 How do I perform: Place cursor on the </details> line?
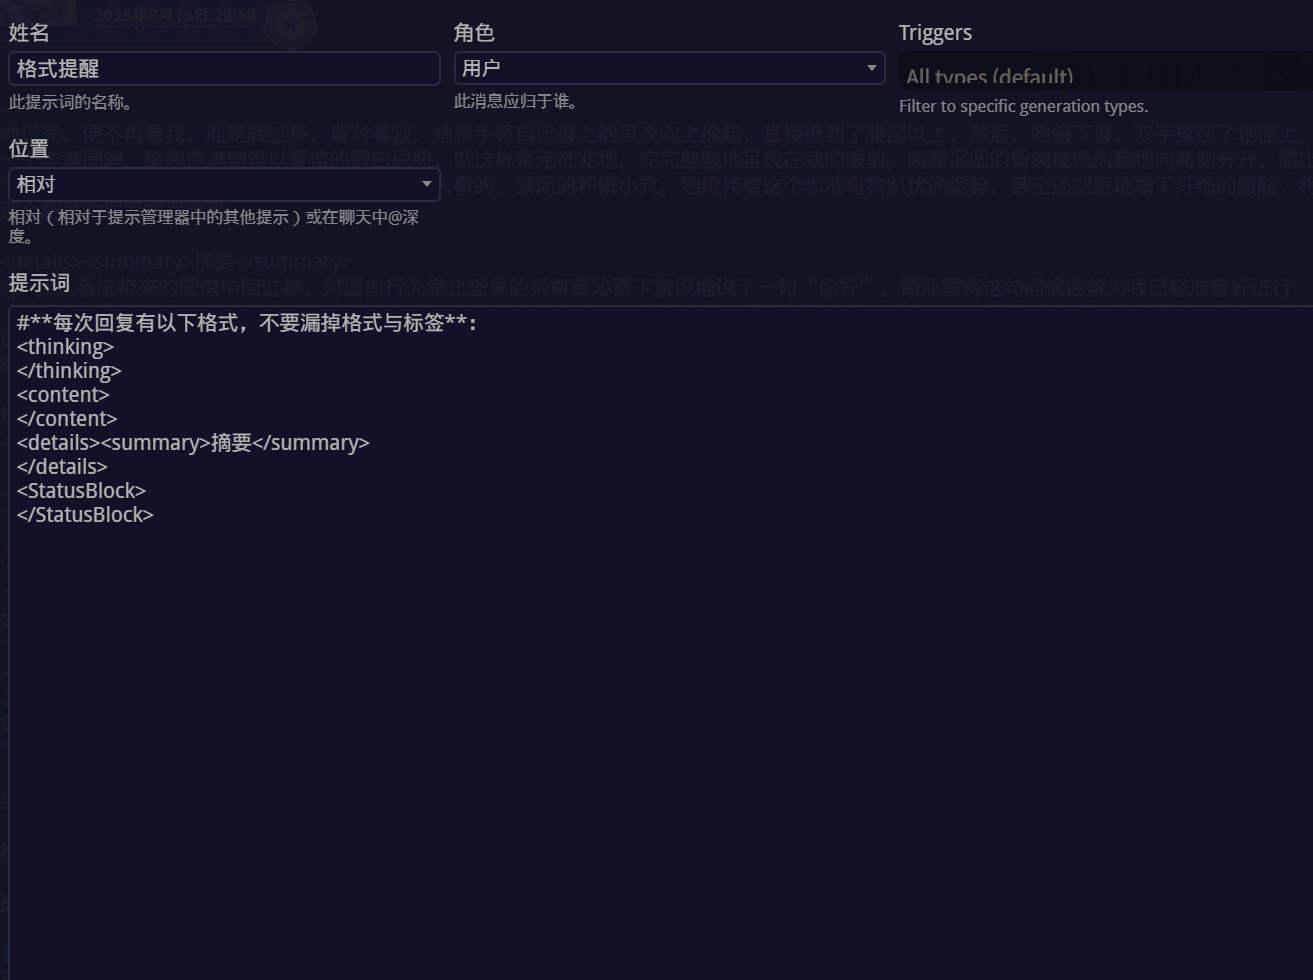point(62,467)
